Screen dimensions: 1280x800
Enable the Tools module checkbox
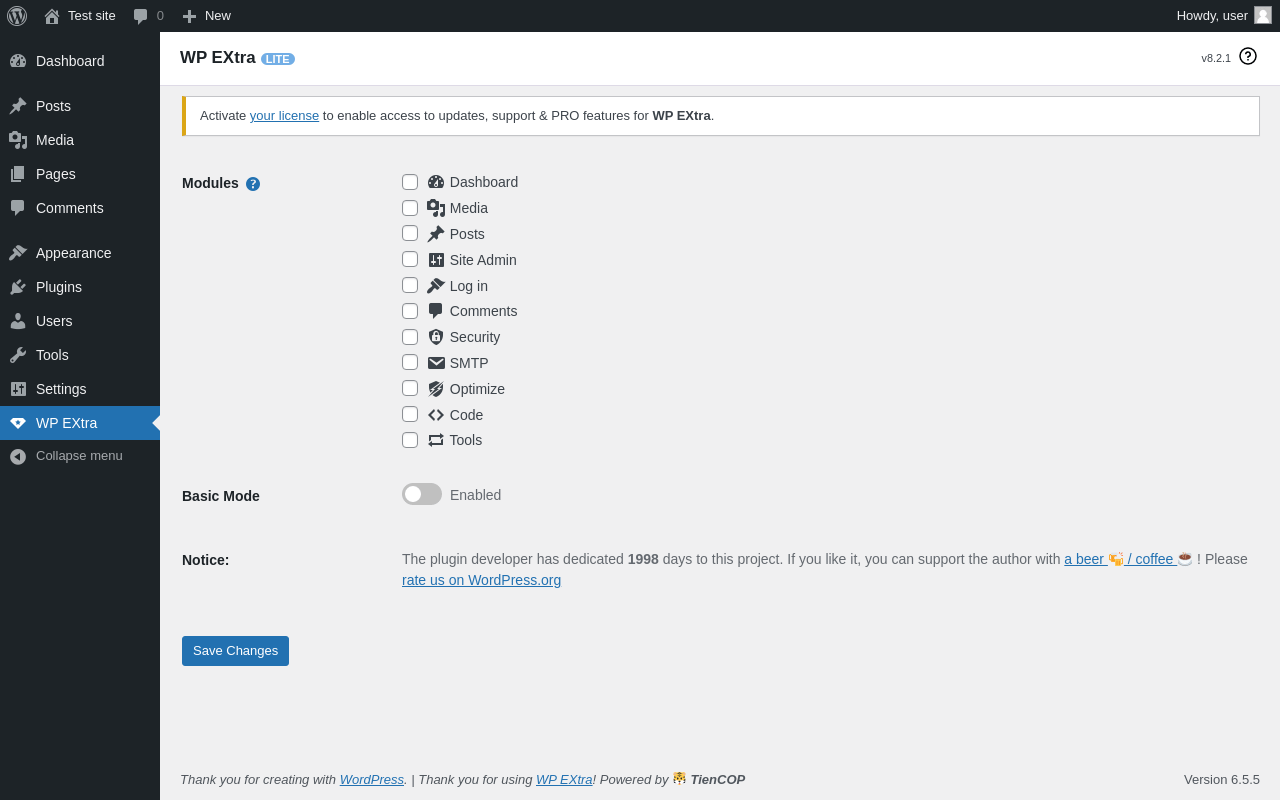pyautogui.click(x=410, y=440)
